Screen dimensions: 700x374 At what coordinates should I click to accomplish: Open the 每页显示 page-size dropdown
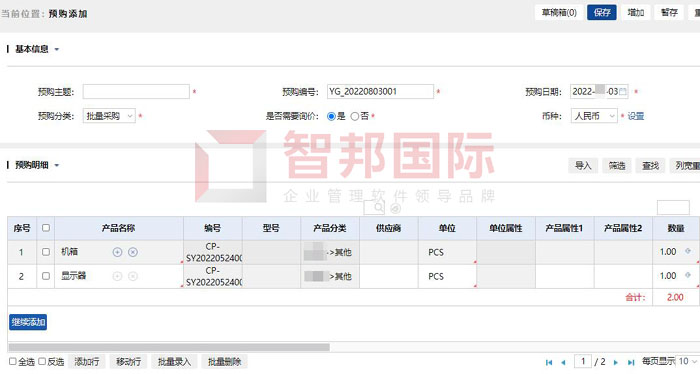(x=688, y=361)
